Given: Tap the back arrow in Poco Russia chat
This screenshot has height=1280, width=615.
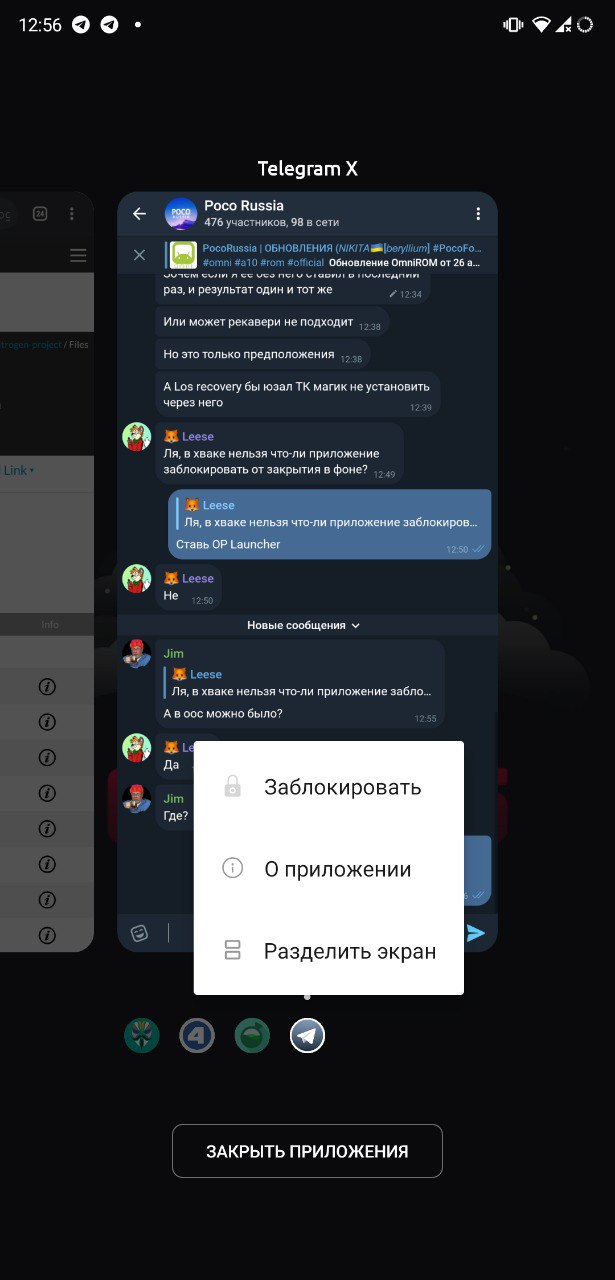Looking at the screenshot, I should [139, 214].
